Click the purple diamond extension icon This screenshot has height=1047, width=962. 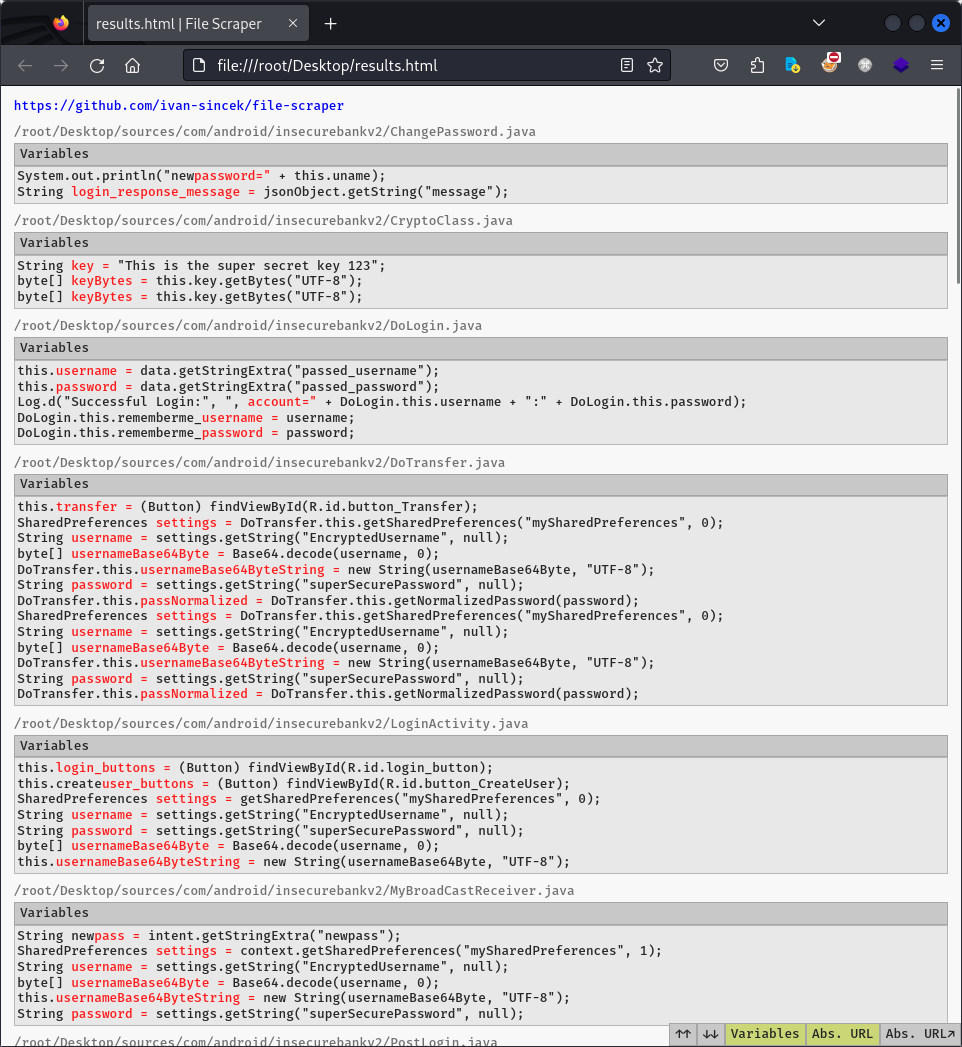click(900, 65)
